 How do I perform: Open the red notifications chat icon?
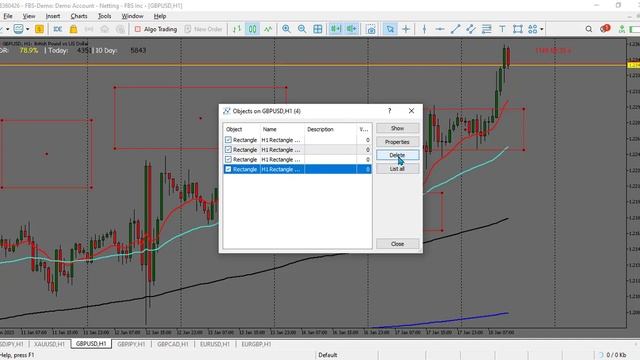[x=605, y=29]
